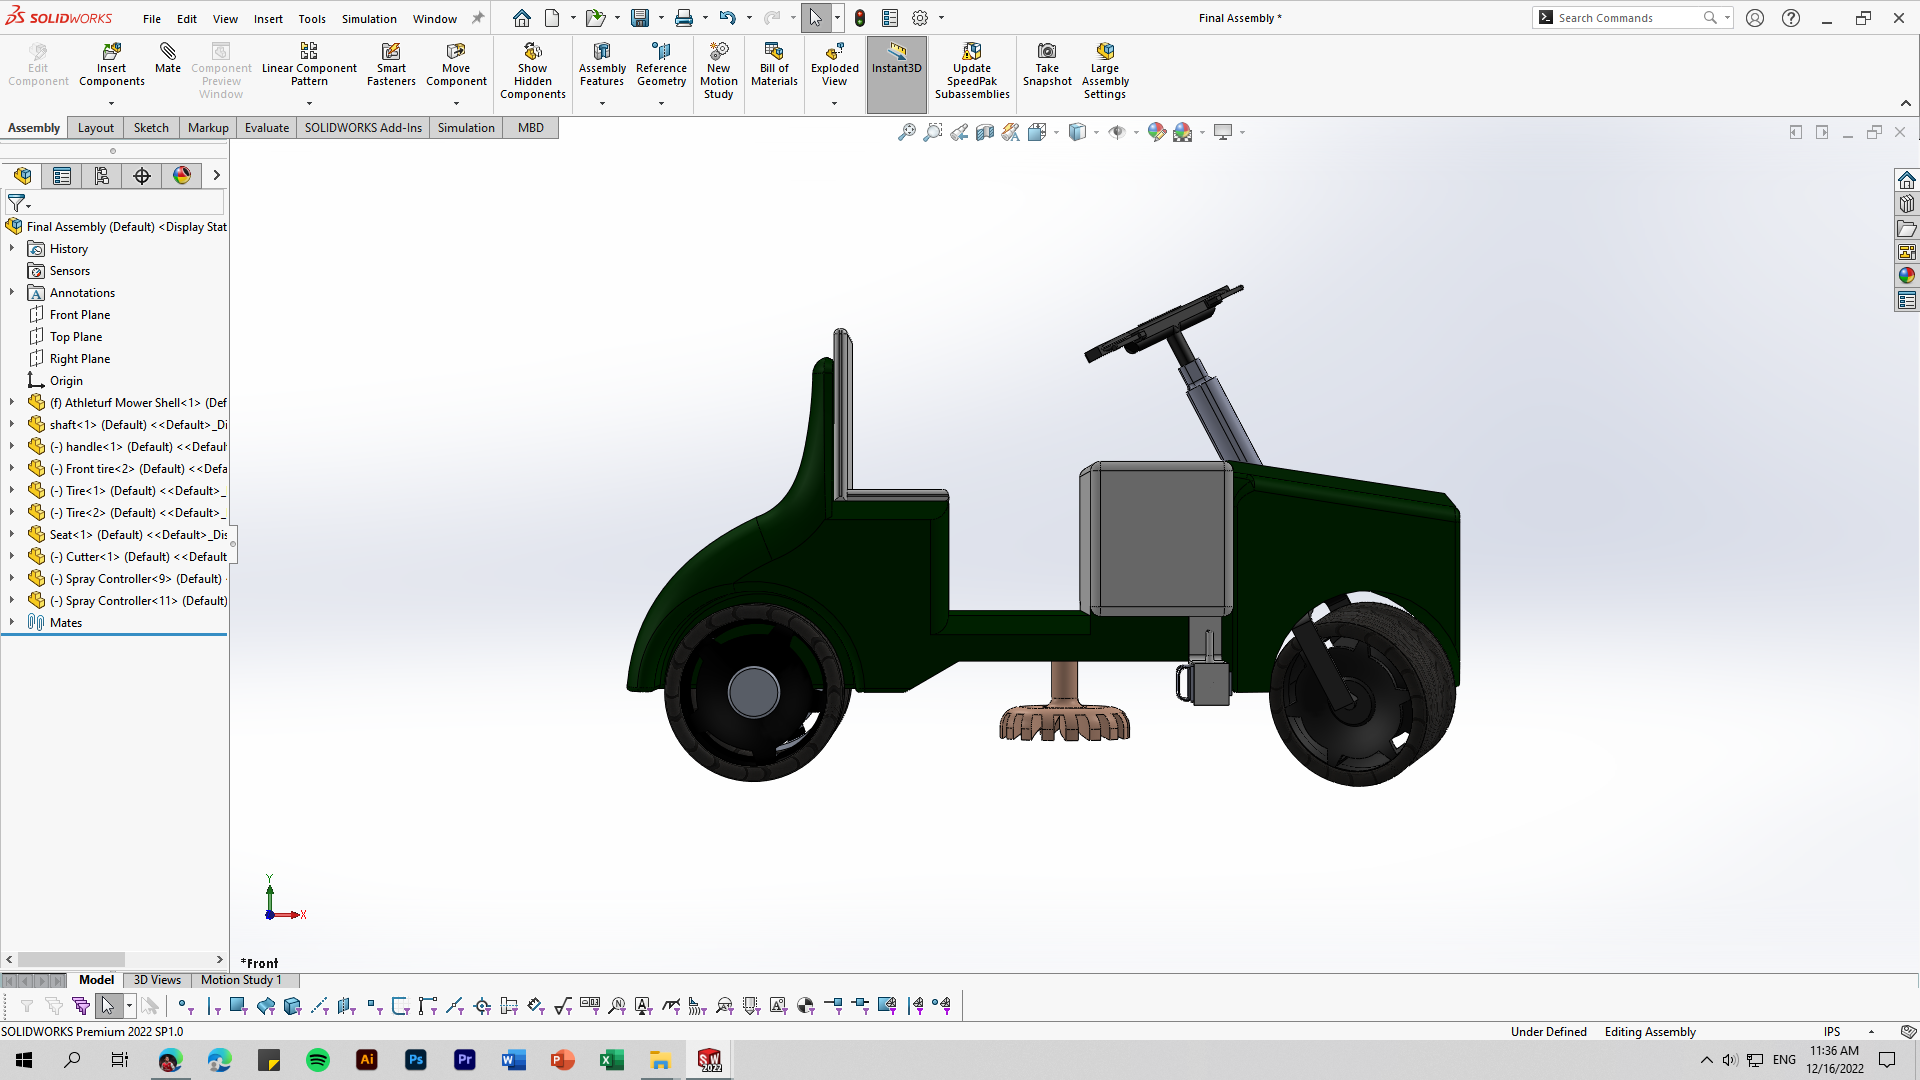
Task: Toggle the Filter Faces button
Action: (x=237, y=1005)
